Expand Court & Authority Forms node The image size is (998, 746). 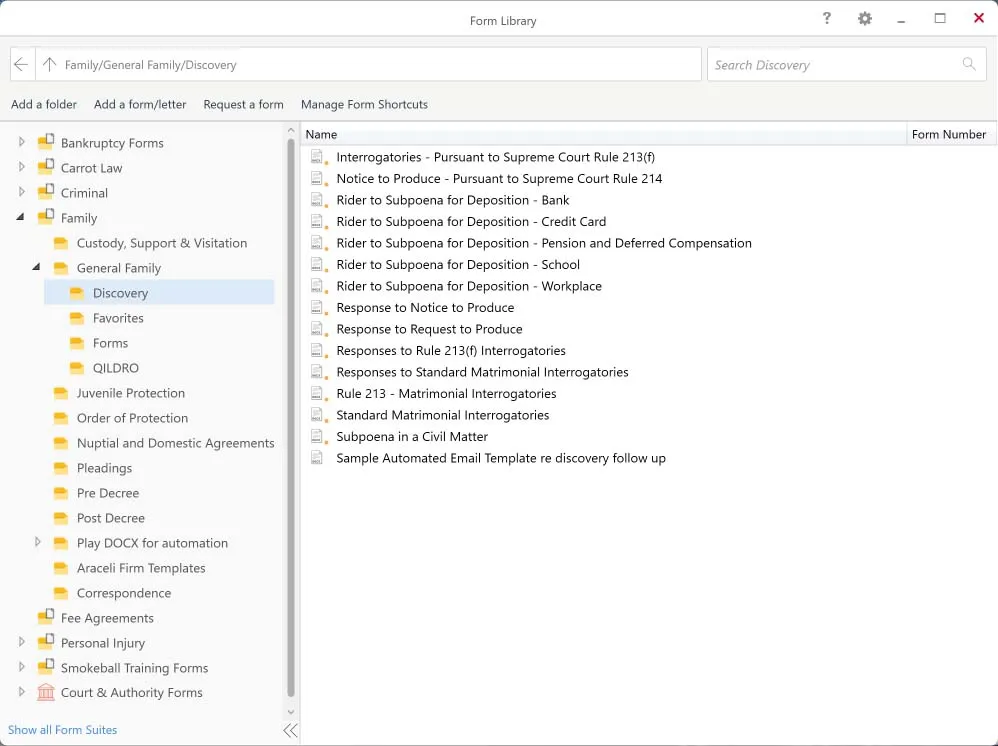tap(22, 692)
